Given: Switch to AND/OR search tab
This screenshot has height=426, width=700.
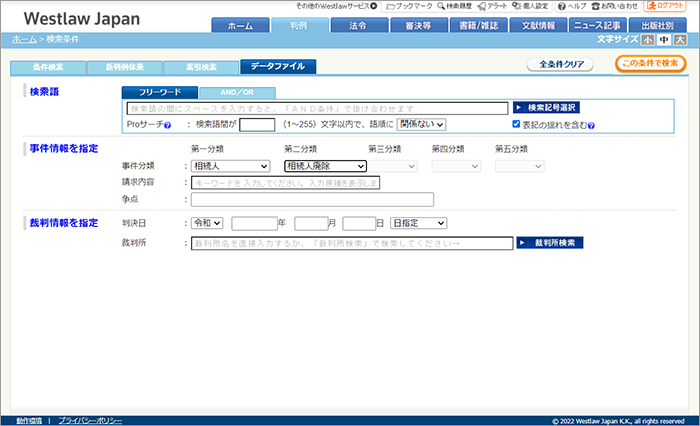Looking at the screenshot, I should click(237, 93).
